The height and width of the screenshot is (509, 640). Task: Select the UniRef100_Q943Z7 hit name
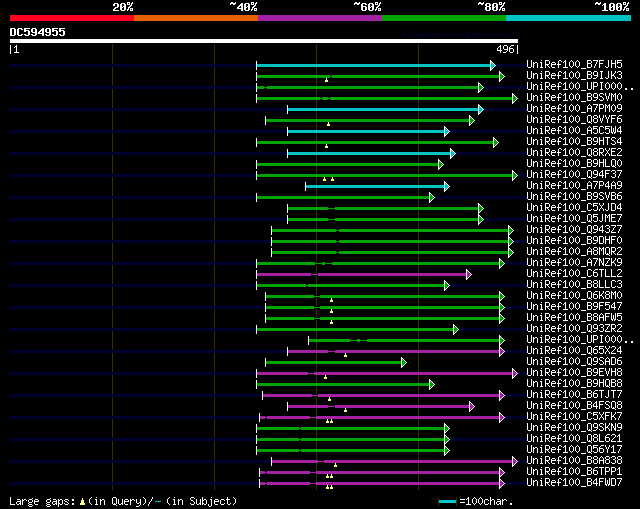[574, 230]
